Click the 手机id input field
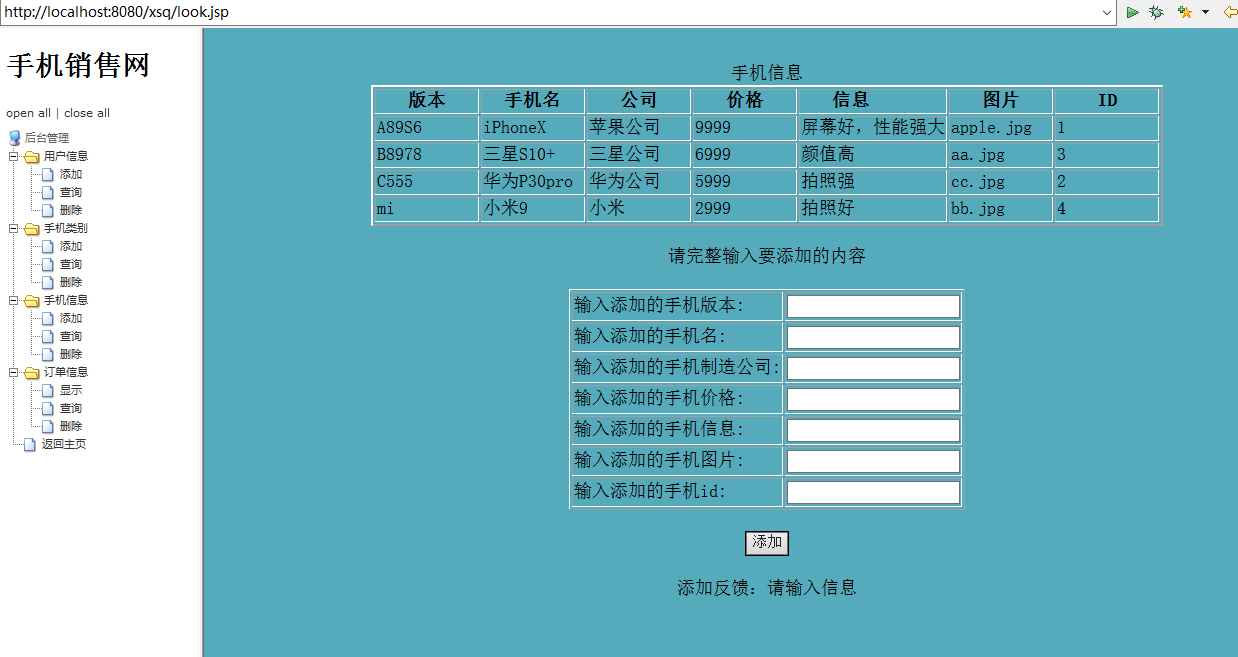This screenshot has height=657, width=1238. [873, 492]
